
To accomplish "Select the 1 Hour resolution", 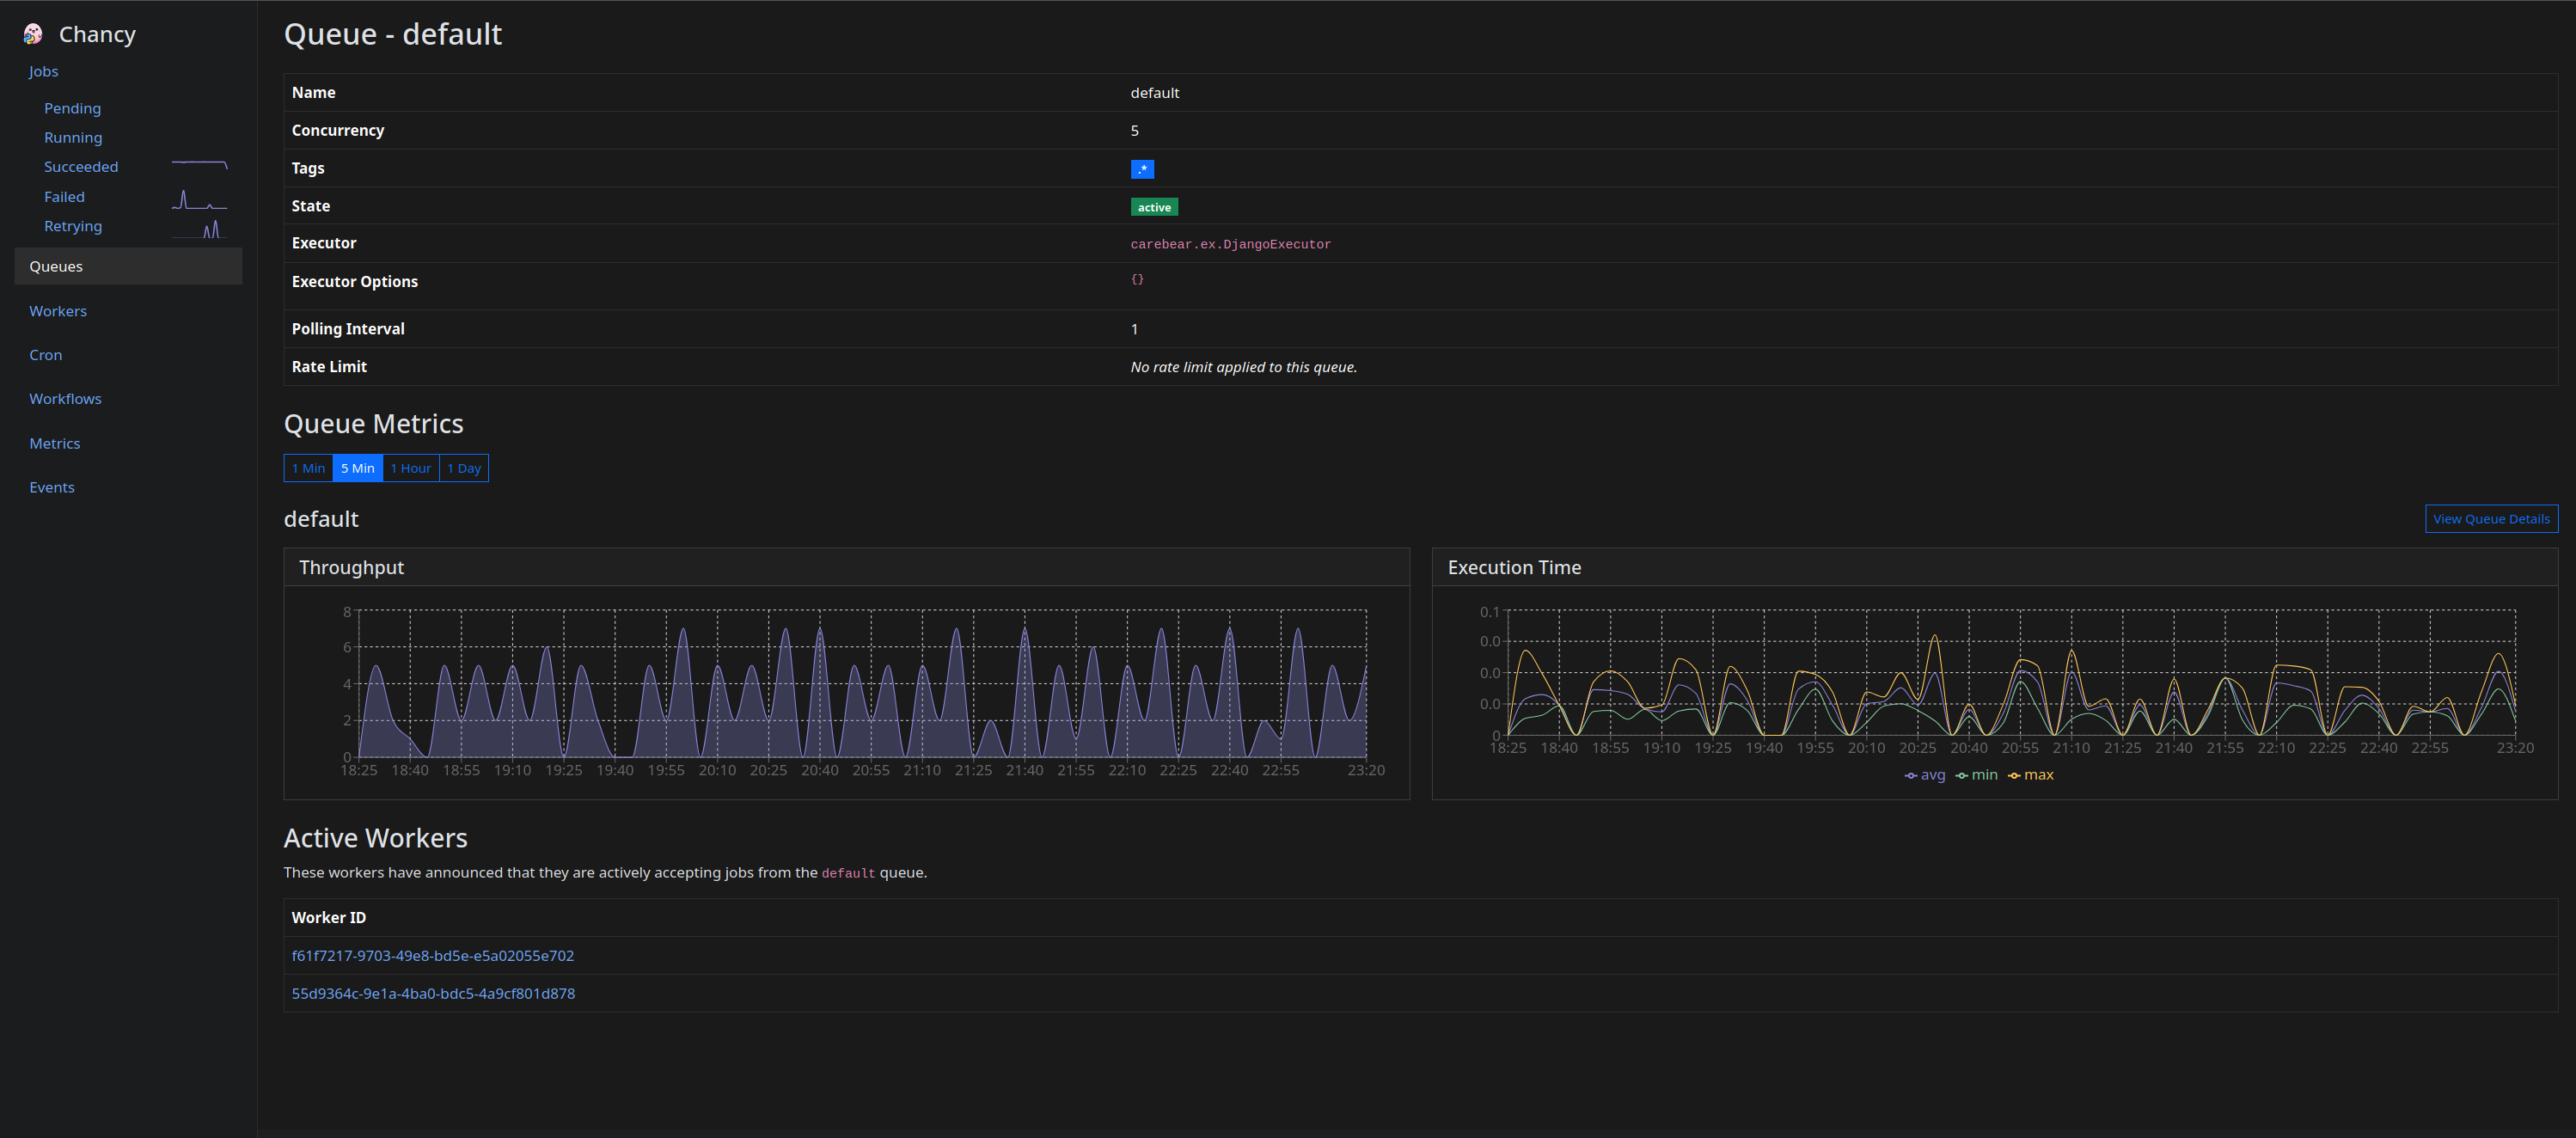I will (x=411, y=468).
